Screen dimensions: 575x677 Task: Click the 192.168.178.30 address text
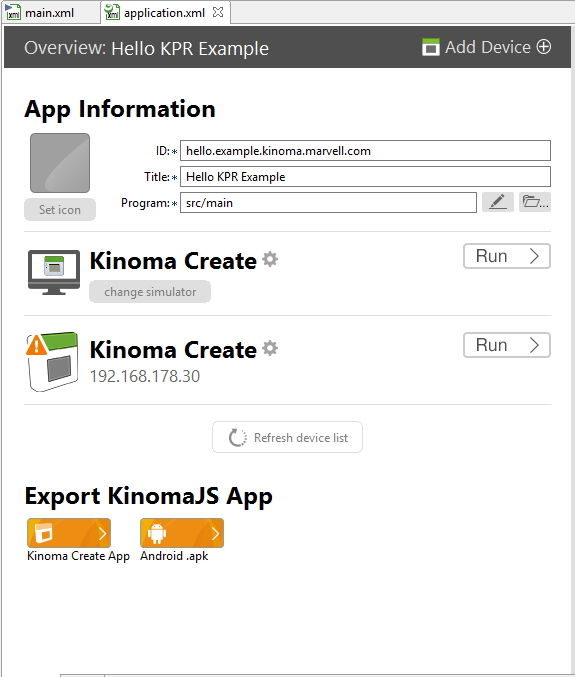tap(145, 376)
